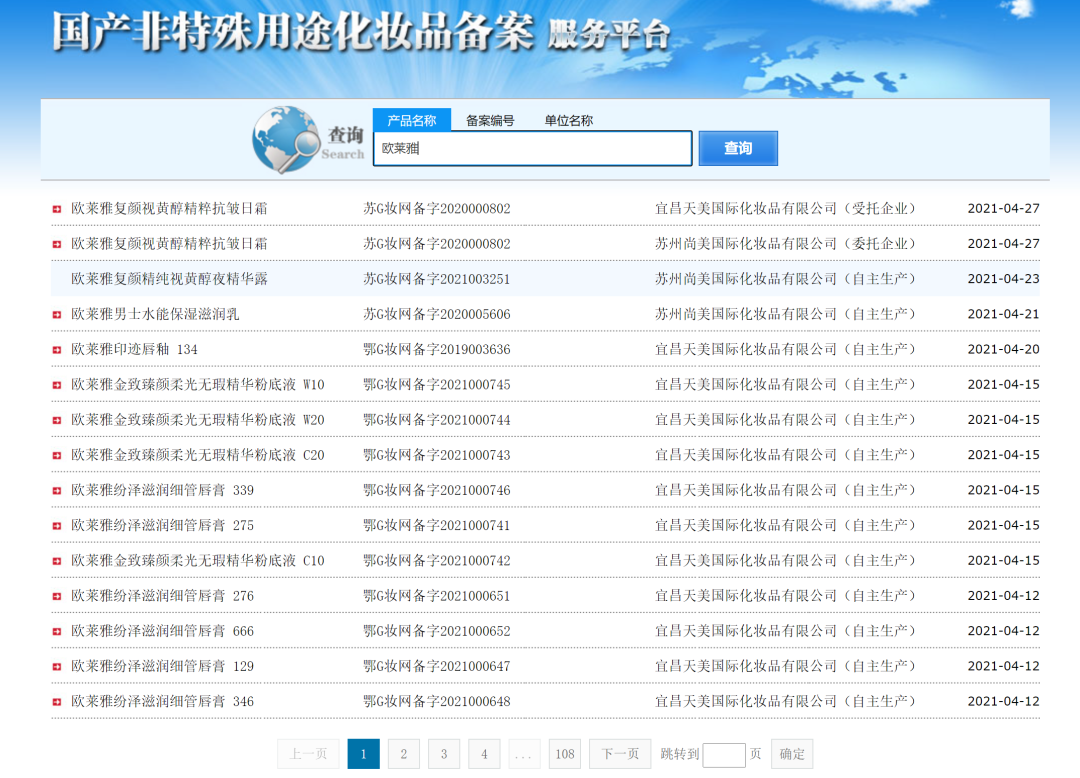The height and width of the screenshot is (778, 1080).
Task: Go to page 4 in pagination
Action: (x=484, y=754)
